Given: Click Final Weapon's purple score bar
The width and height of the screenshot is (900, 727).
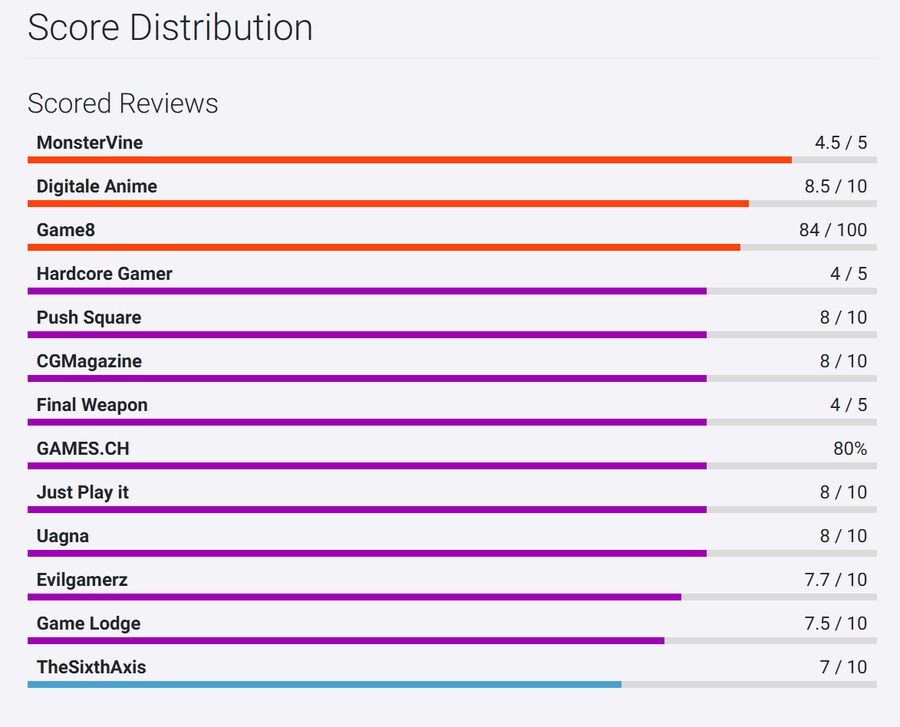Looking at the screenshot, I should pyautogui.click(x=367, y=422).
